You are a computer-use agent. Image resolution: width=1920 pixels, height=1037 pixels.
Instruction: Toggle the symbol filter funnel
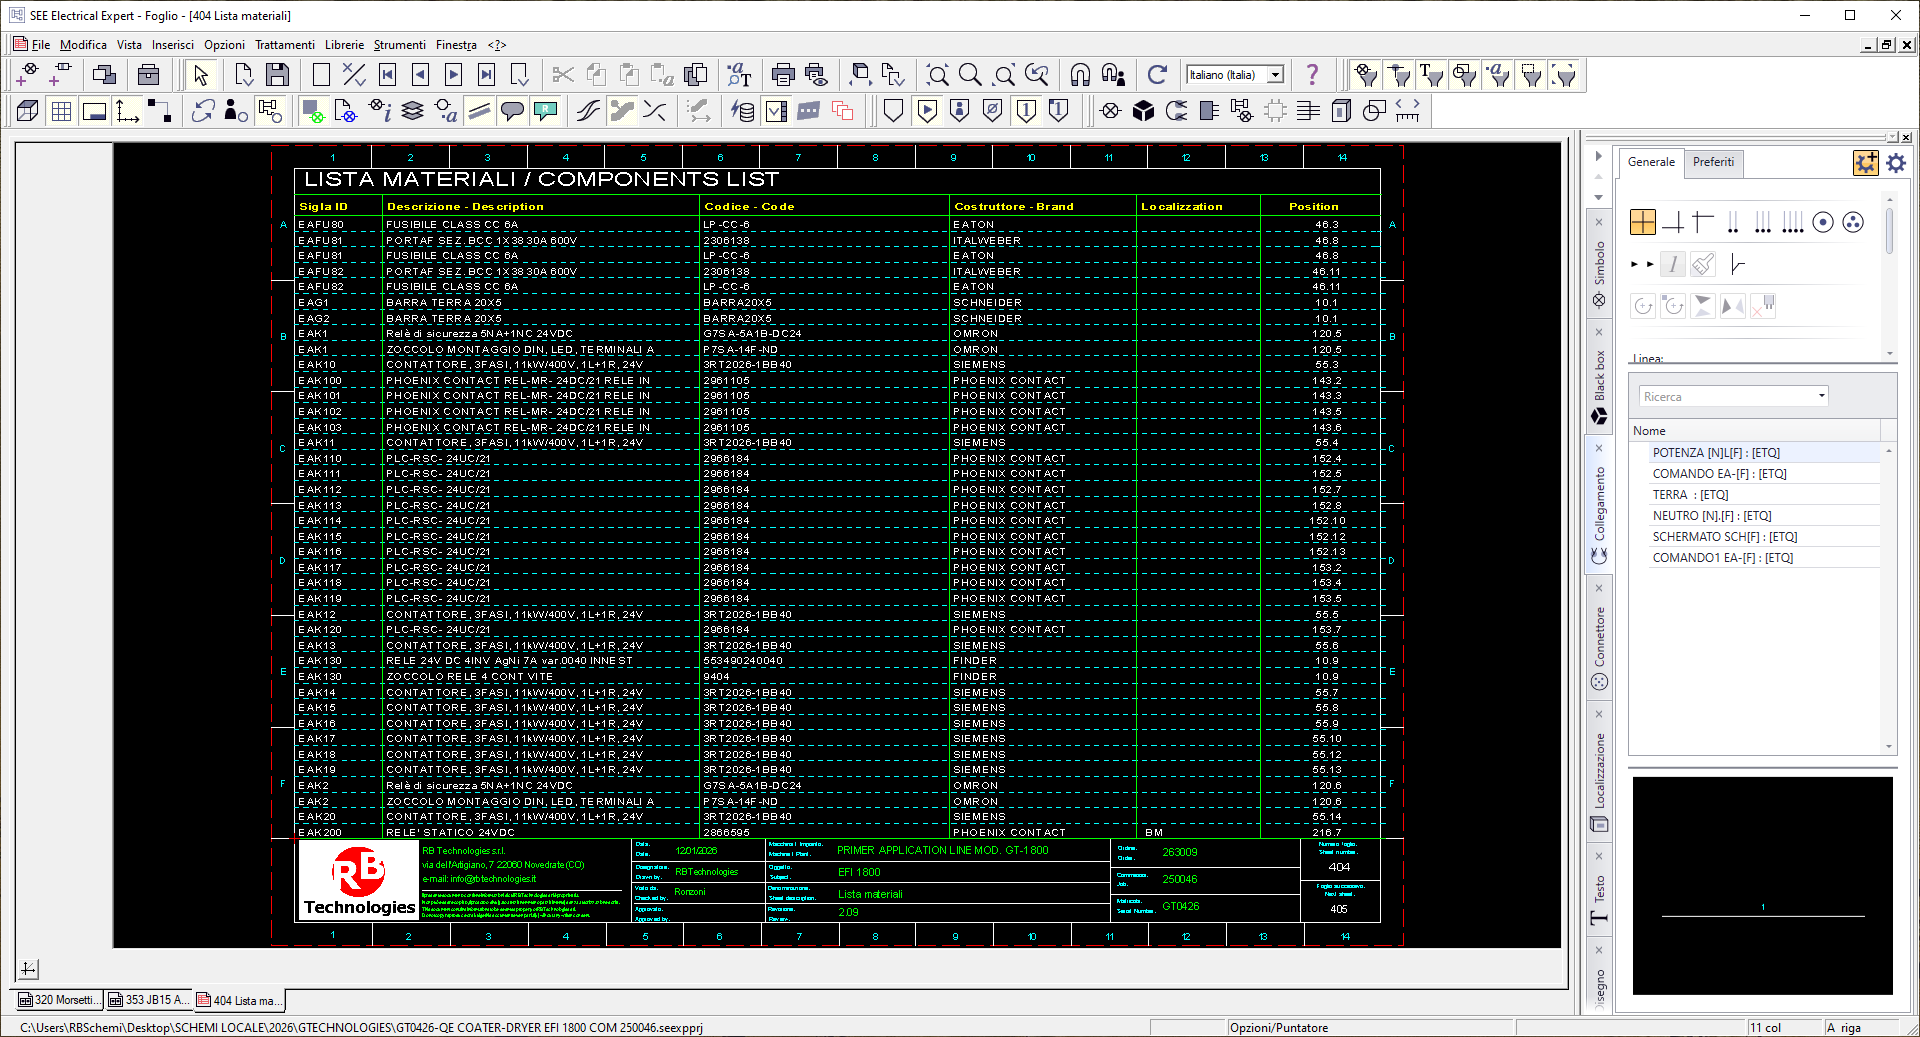point(1366,75)
